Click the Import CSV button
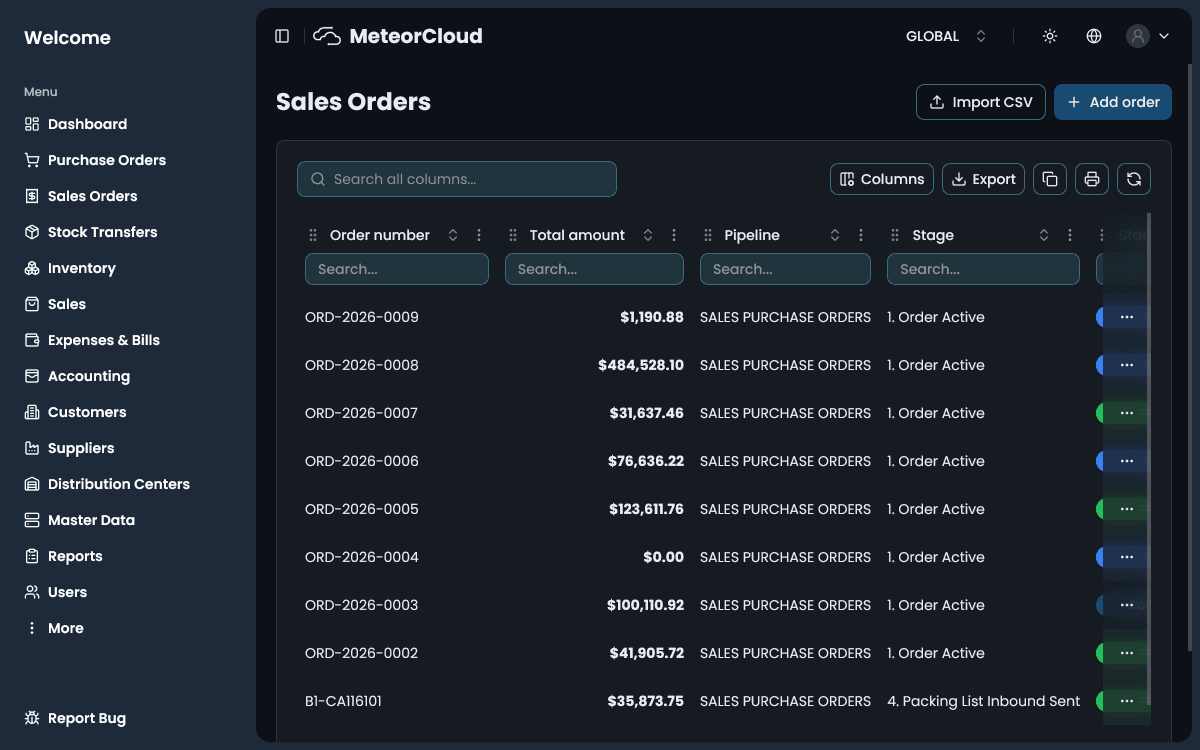 click(x=980, y=101)
